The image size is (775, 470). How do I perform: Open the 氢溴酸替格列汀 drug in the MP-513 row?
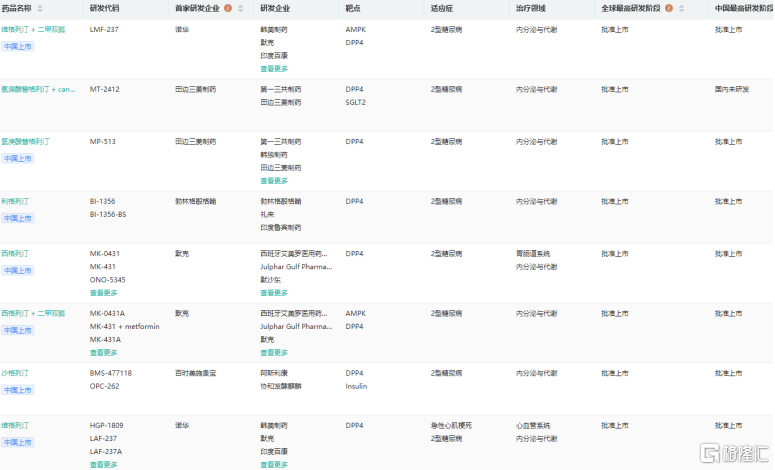pos(25,142)
